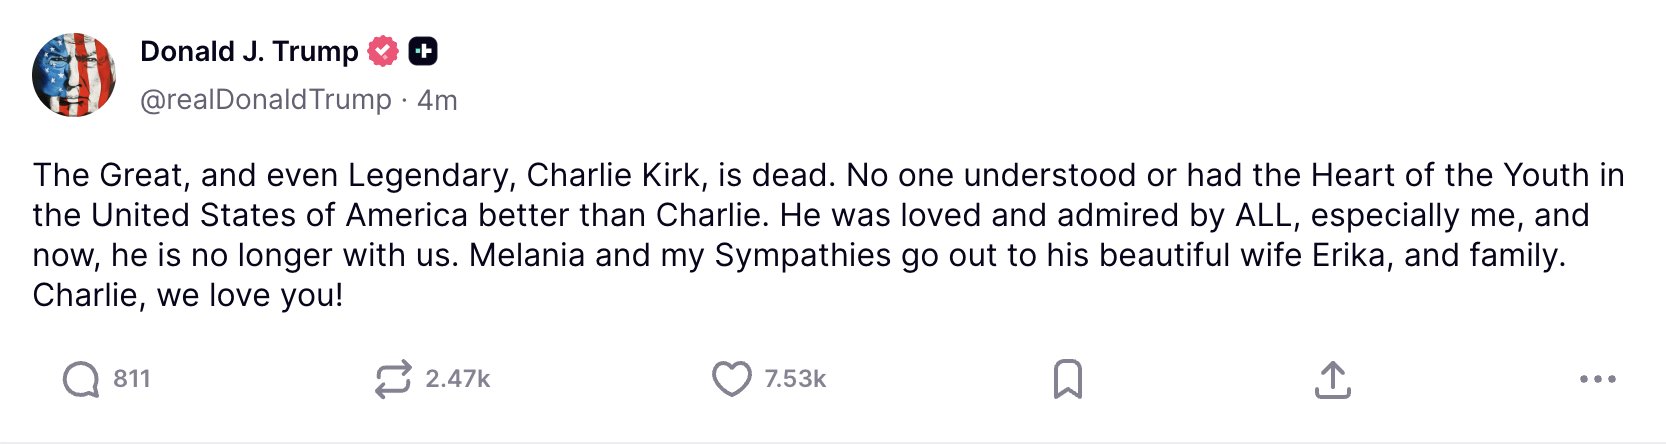The image size is (1666, 444).
Task: Click the words "Charlie Kirk" in the post
Action: click(613, 175)
